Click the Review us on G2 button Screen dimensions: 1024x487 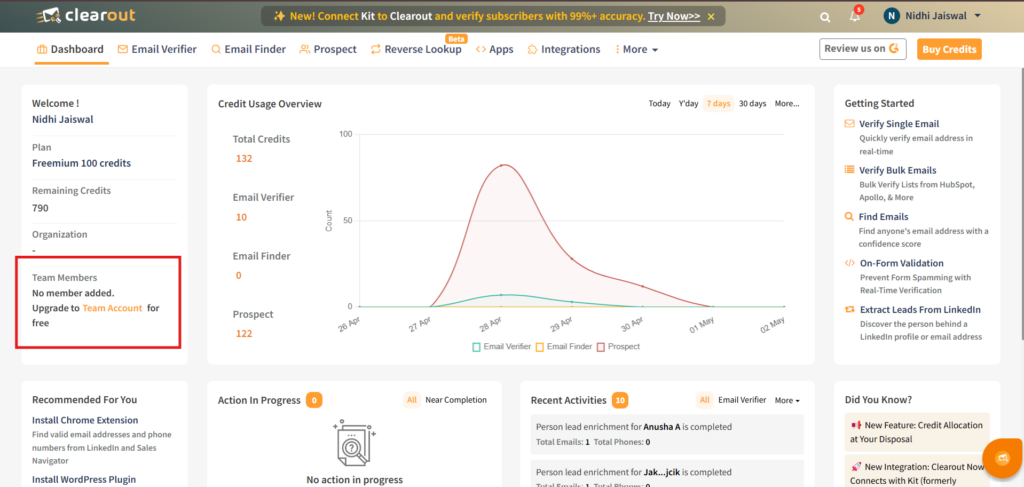[x=863, y=49]
